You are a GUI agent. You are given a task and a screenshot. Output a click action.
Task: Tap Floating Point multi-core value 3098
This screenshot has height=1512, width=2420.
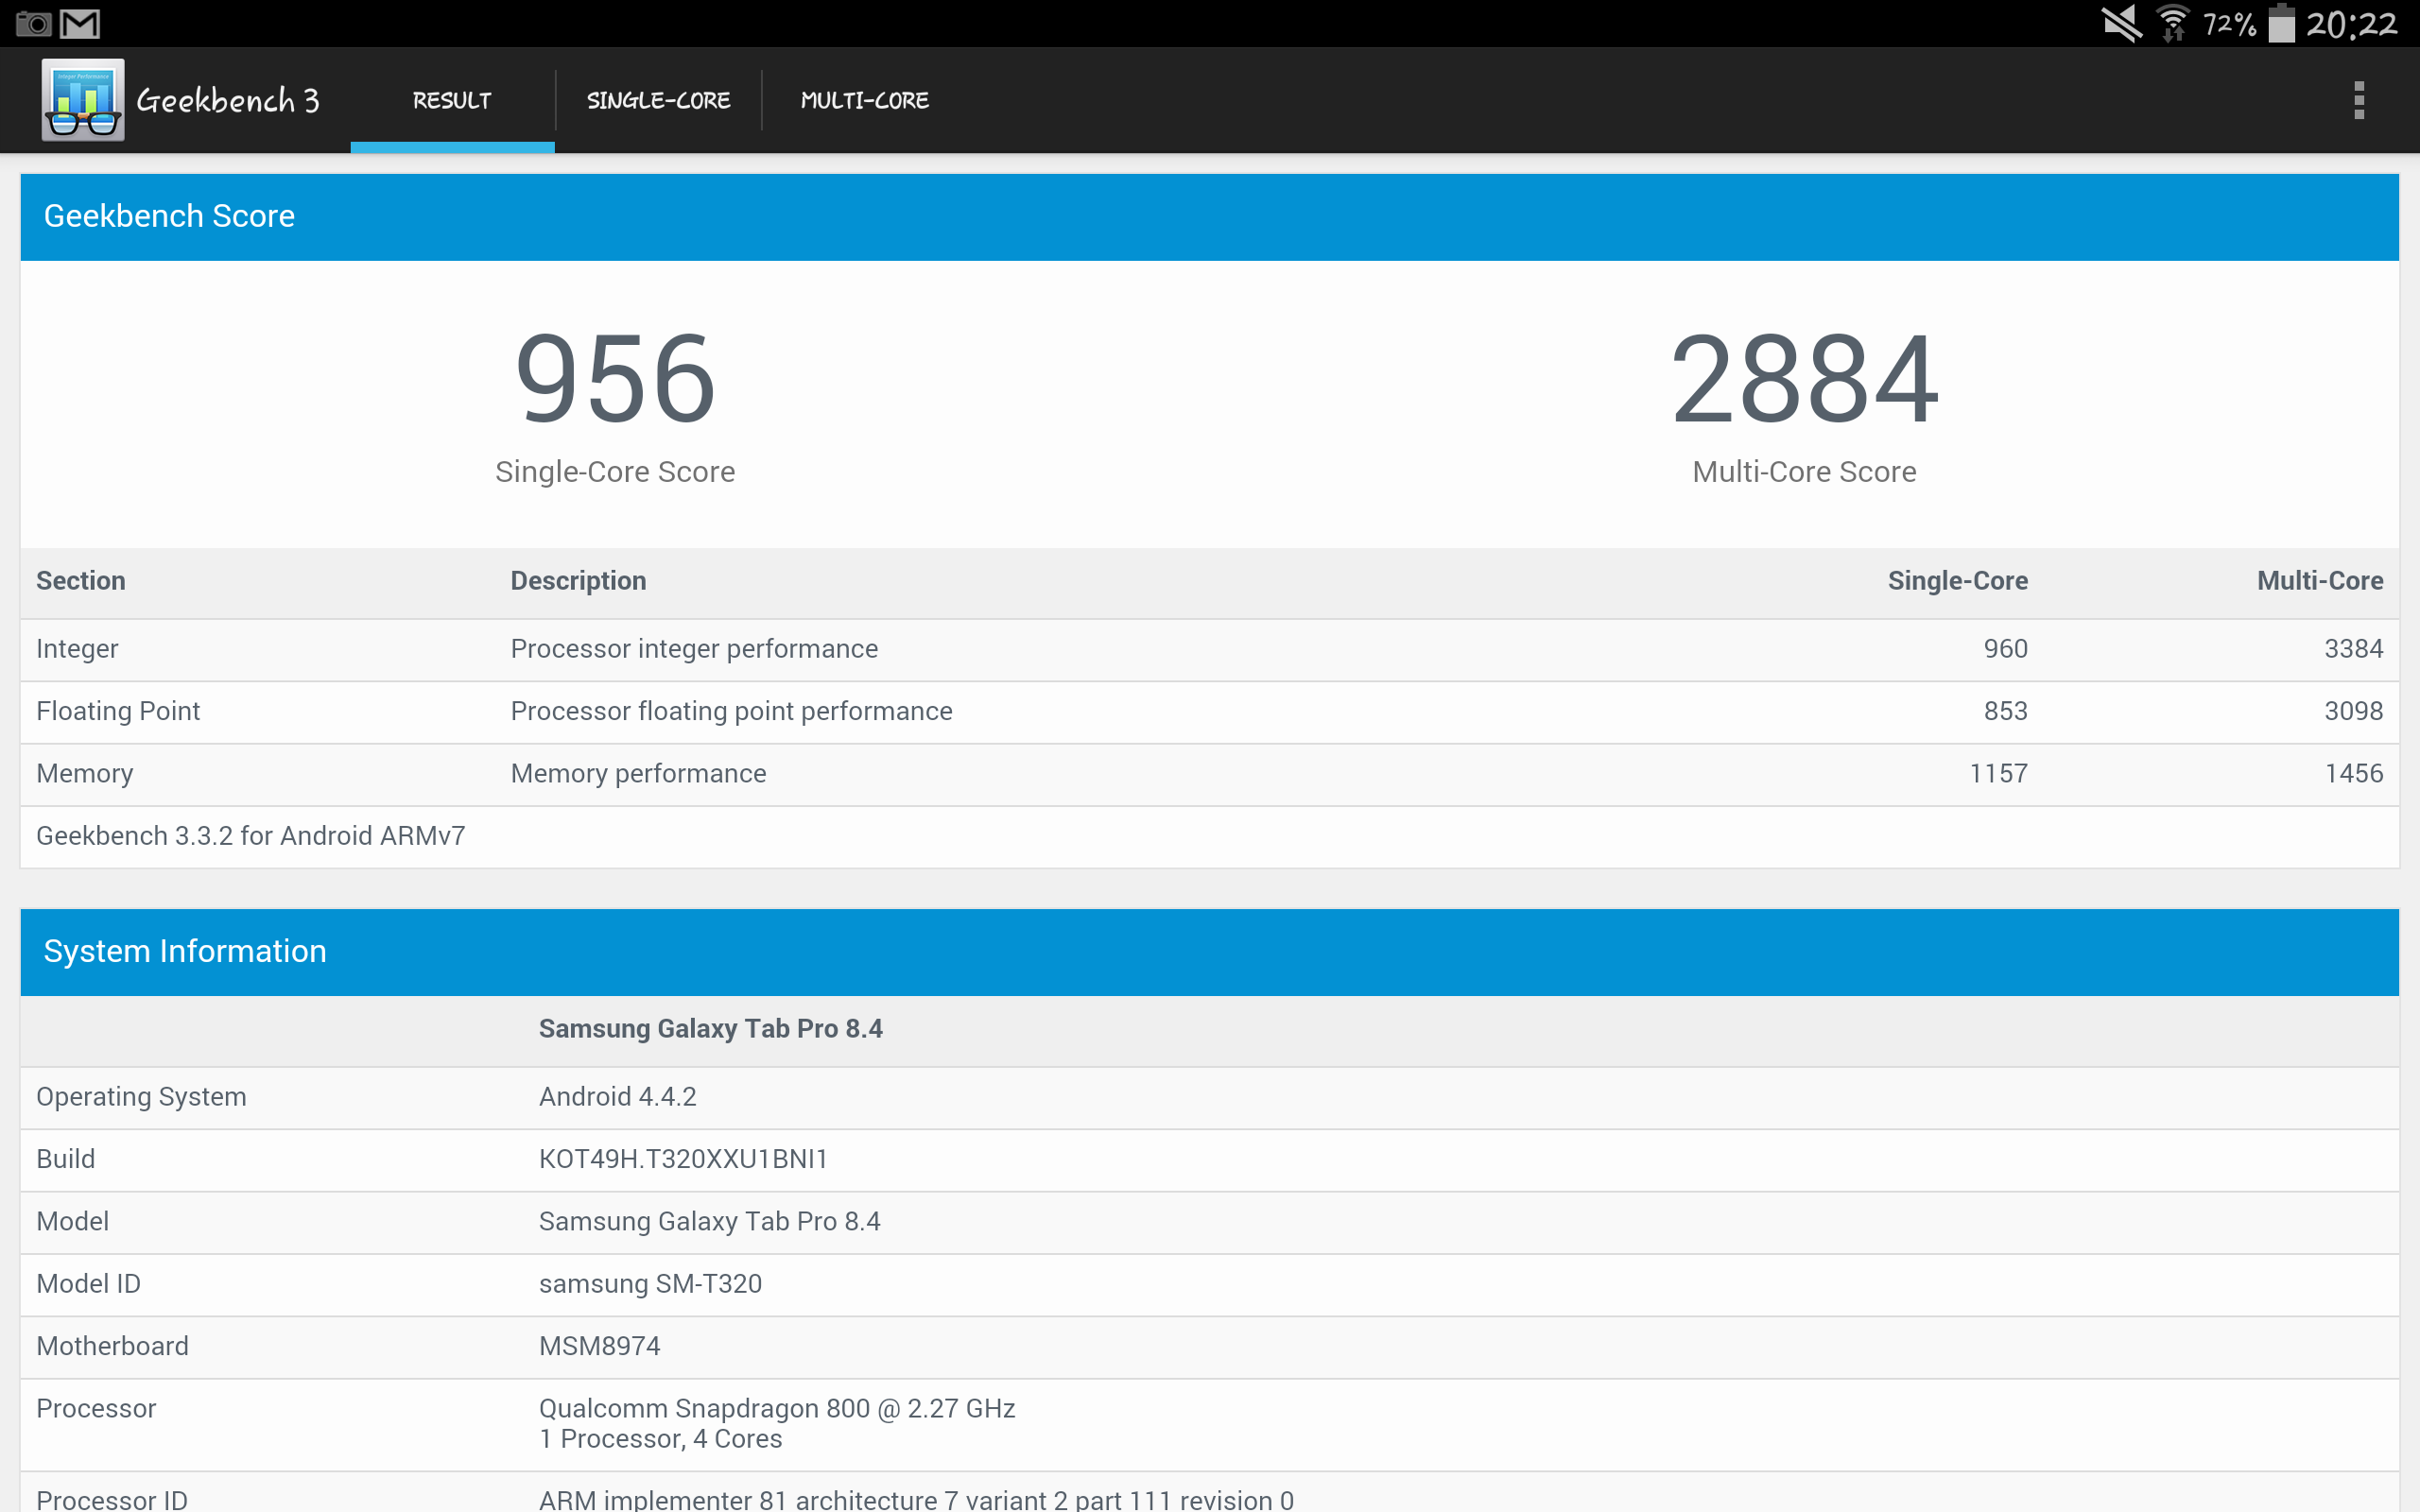tap(2353, 711)
